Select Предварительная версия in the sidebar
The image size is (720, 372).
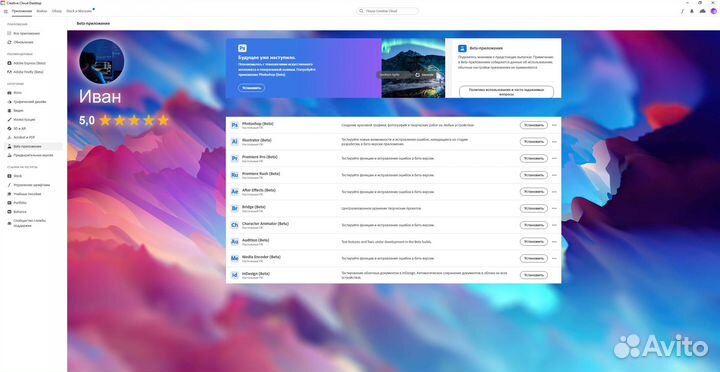[34, 155]
